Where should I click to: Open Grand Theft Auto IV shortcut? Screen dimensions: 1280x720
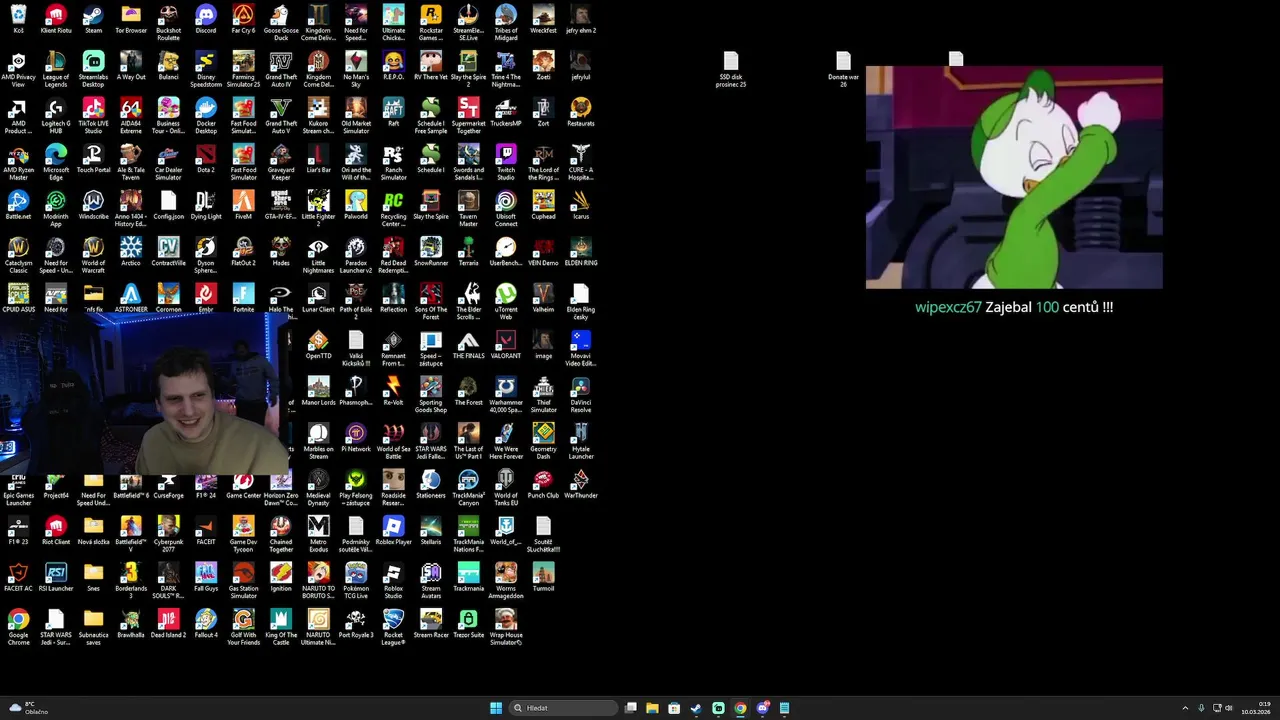(x=281, y=68)
